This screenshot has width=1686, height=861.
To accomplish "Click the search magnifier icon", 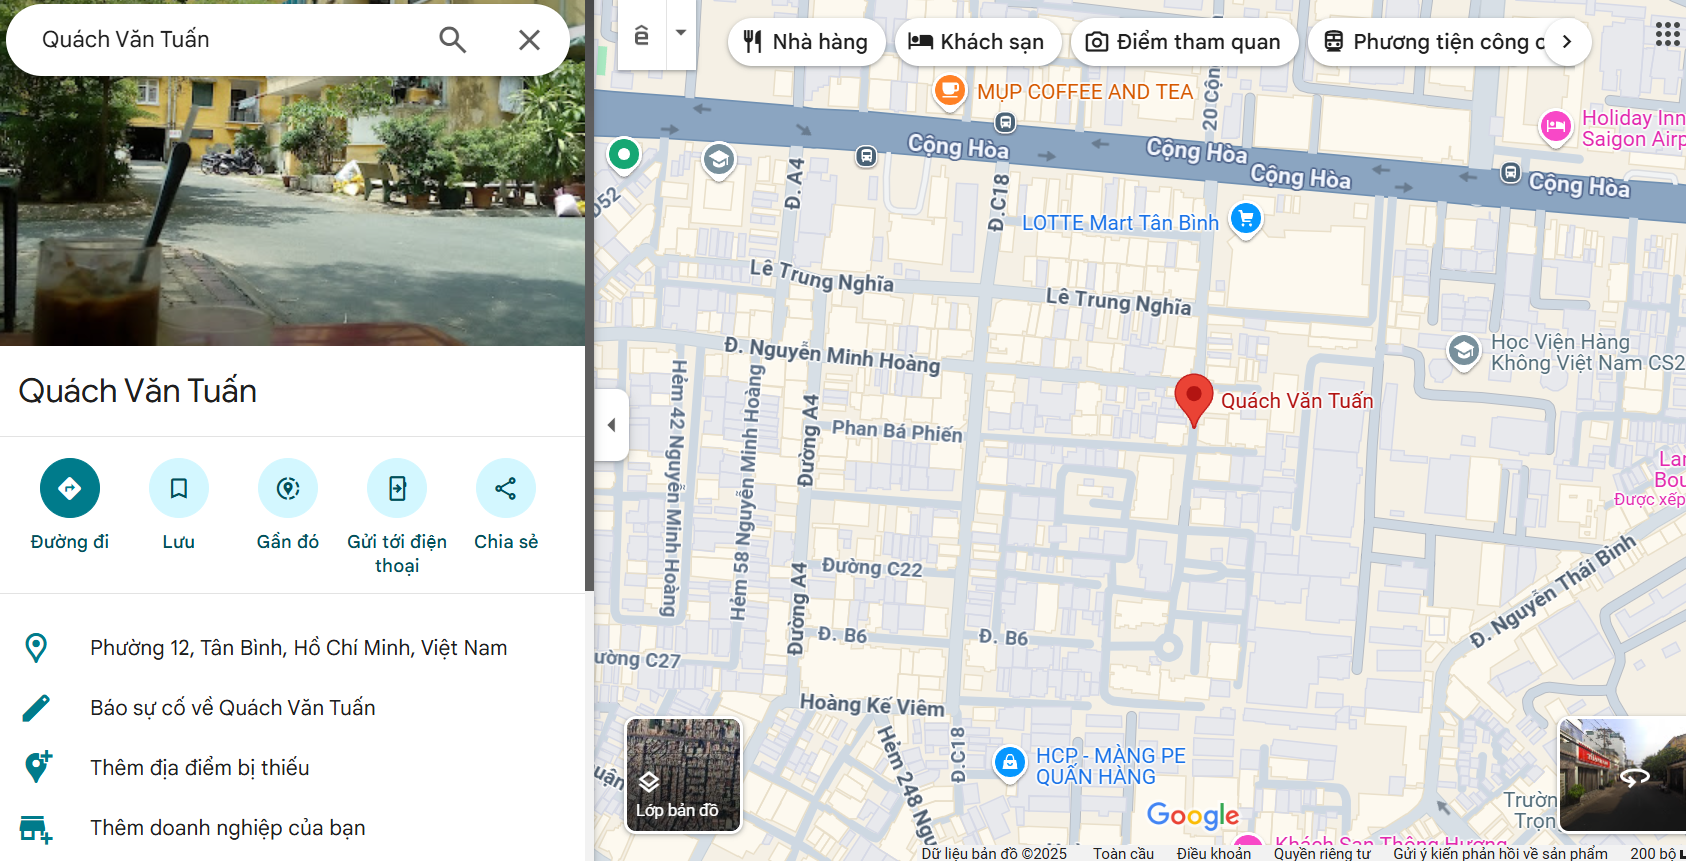I will [x=453, y=40].
